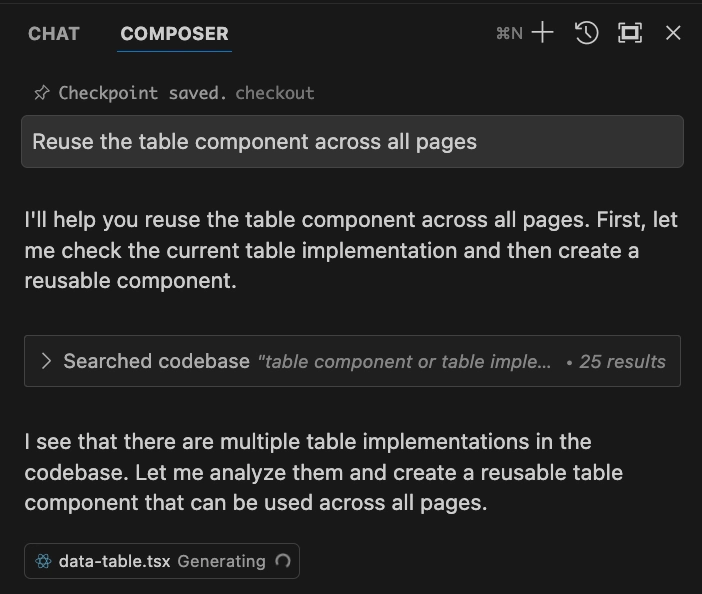
Task: Click the first assistant reply paragraph
Action: coord(351,250)
